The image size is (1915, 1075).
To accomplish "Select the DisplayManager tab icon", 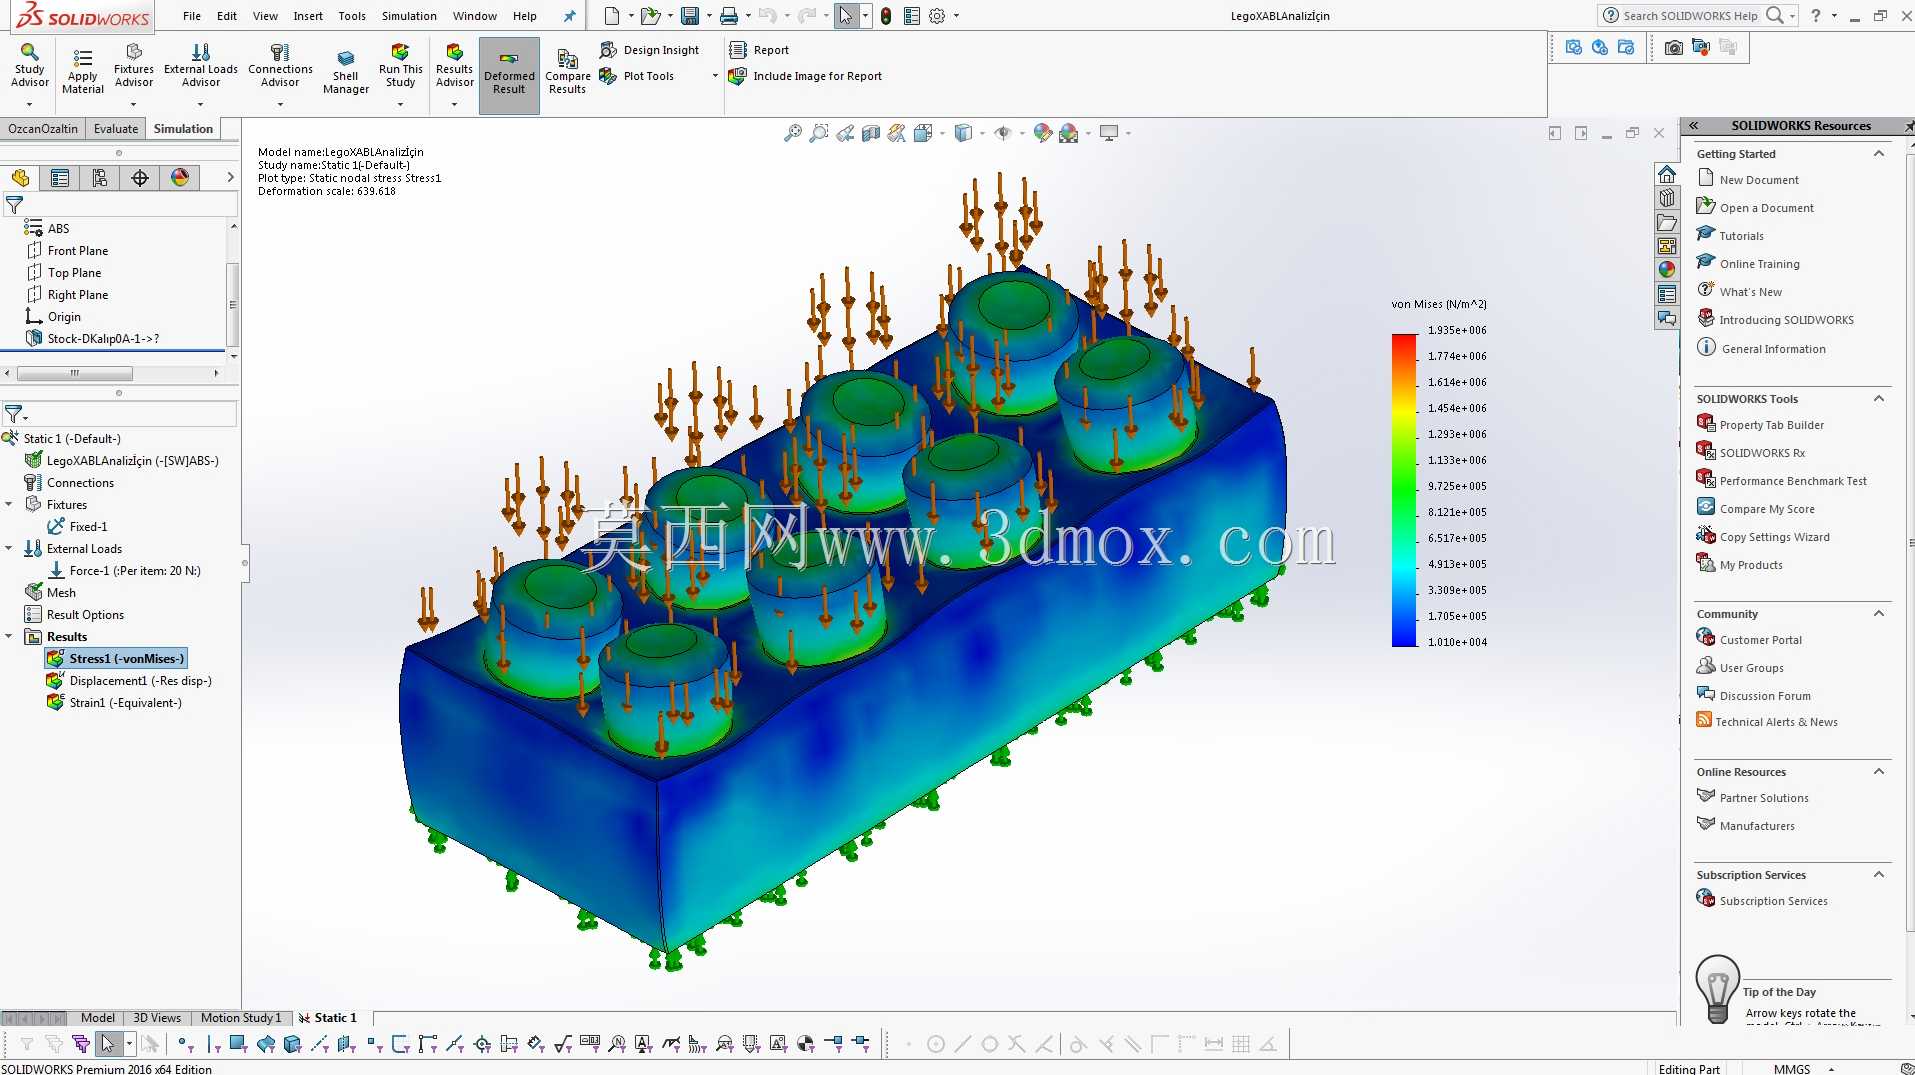I will [180, 178].
